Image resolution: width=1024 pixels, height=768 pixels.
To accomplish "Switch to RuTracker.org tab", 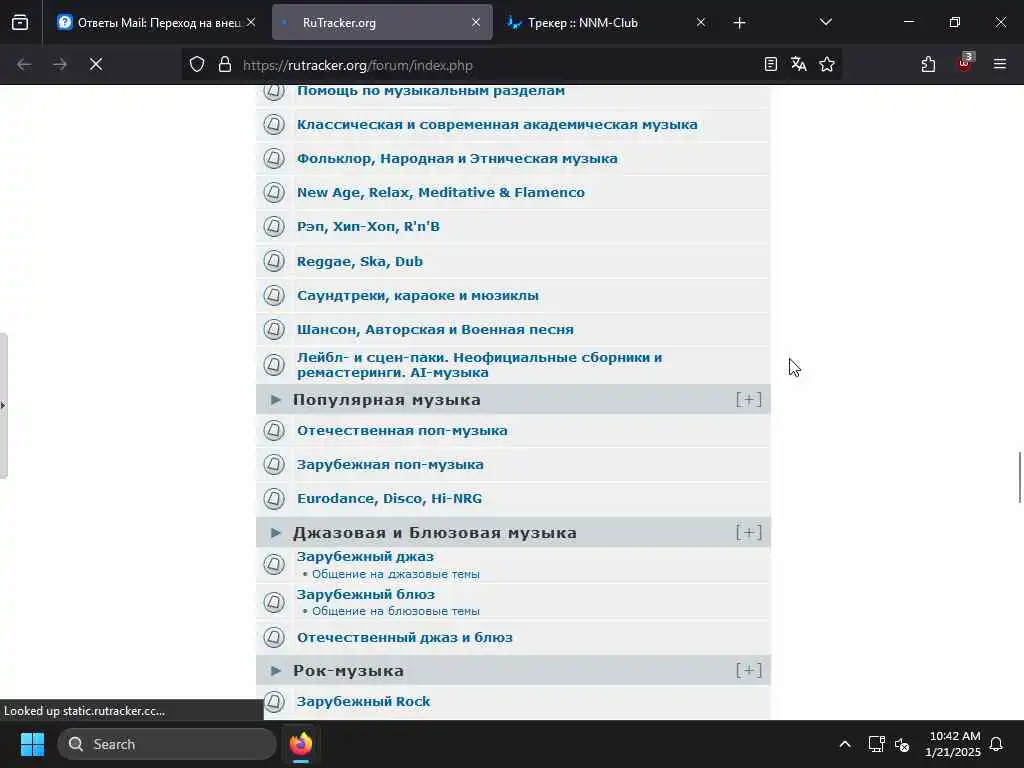I will (x=382, y=23).
